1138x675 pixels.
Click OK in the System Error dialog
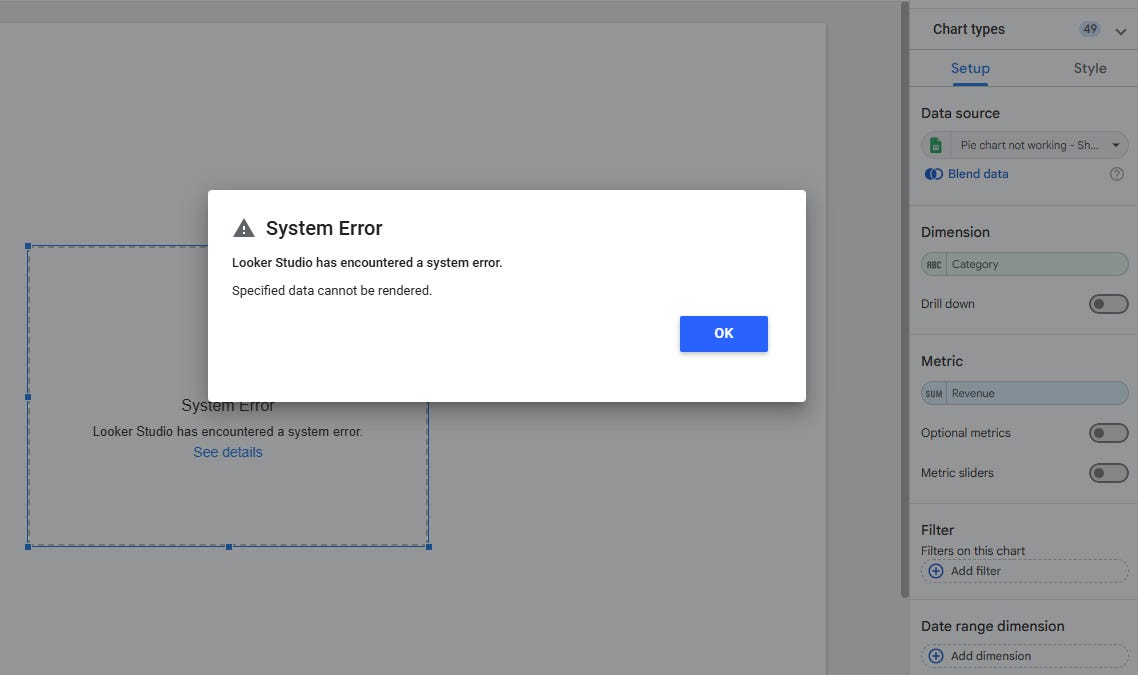point(724,334)
